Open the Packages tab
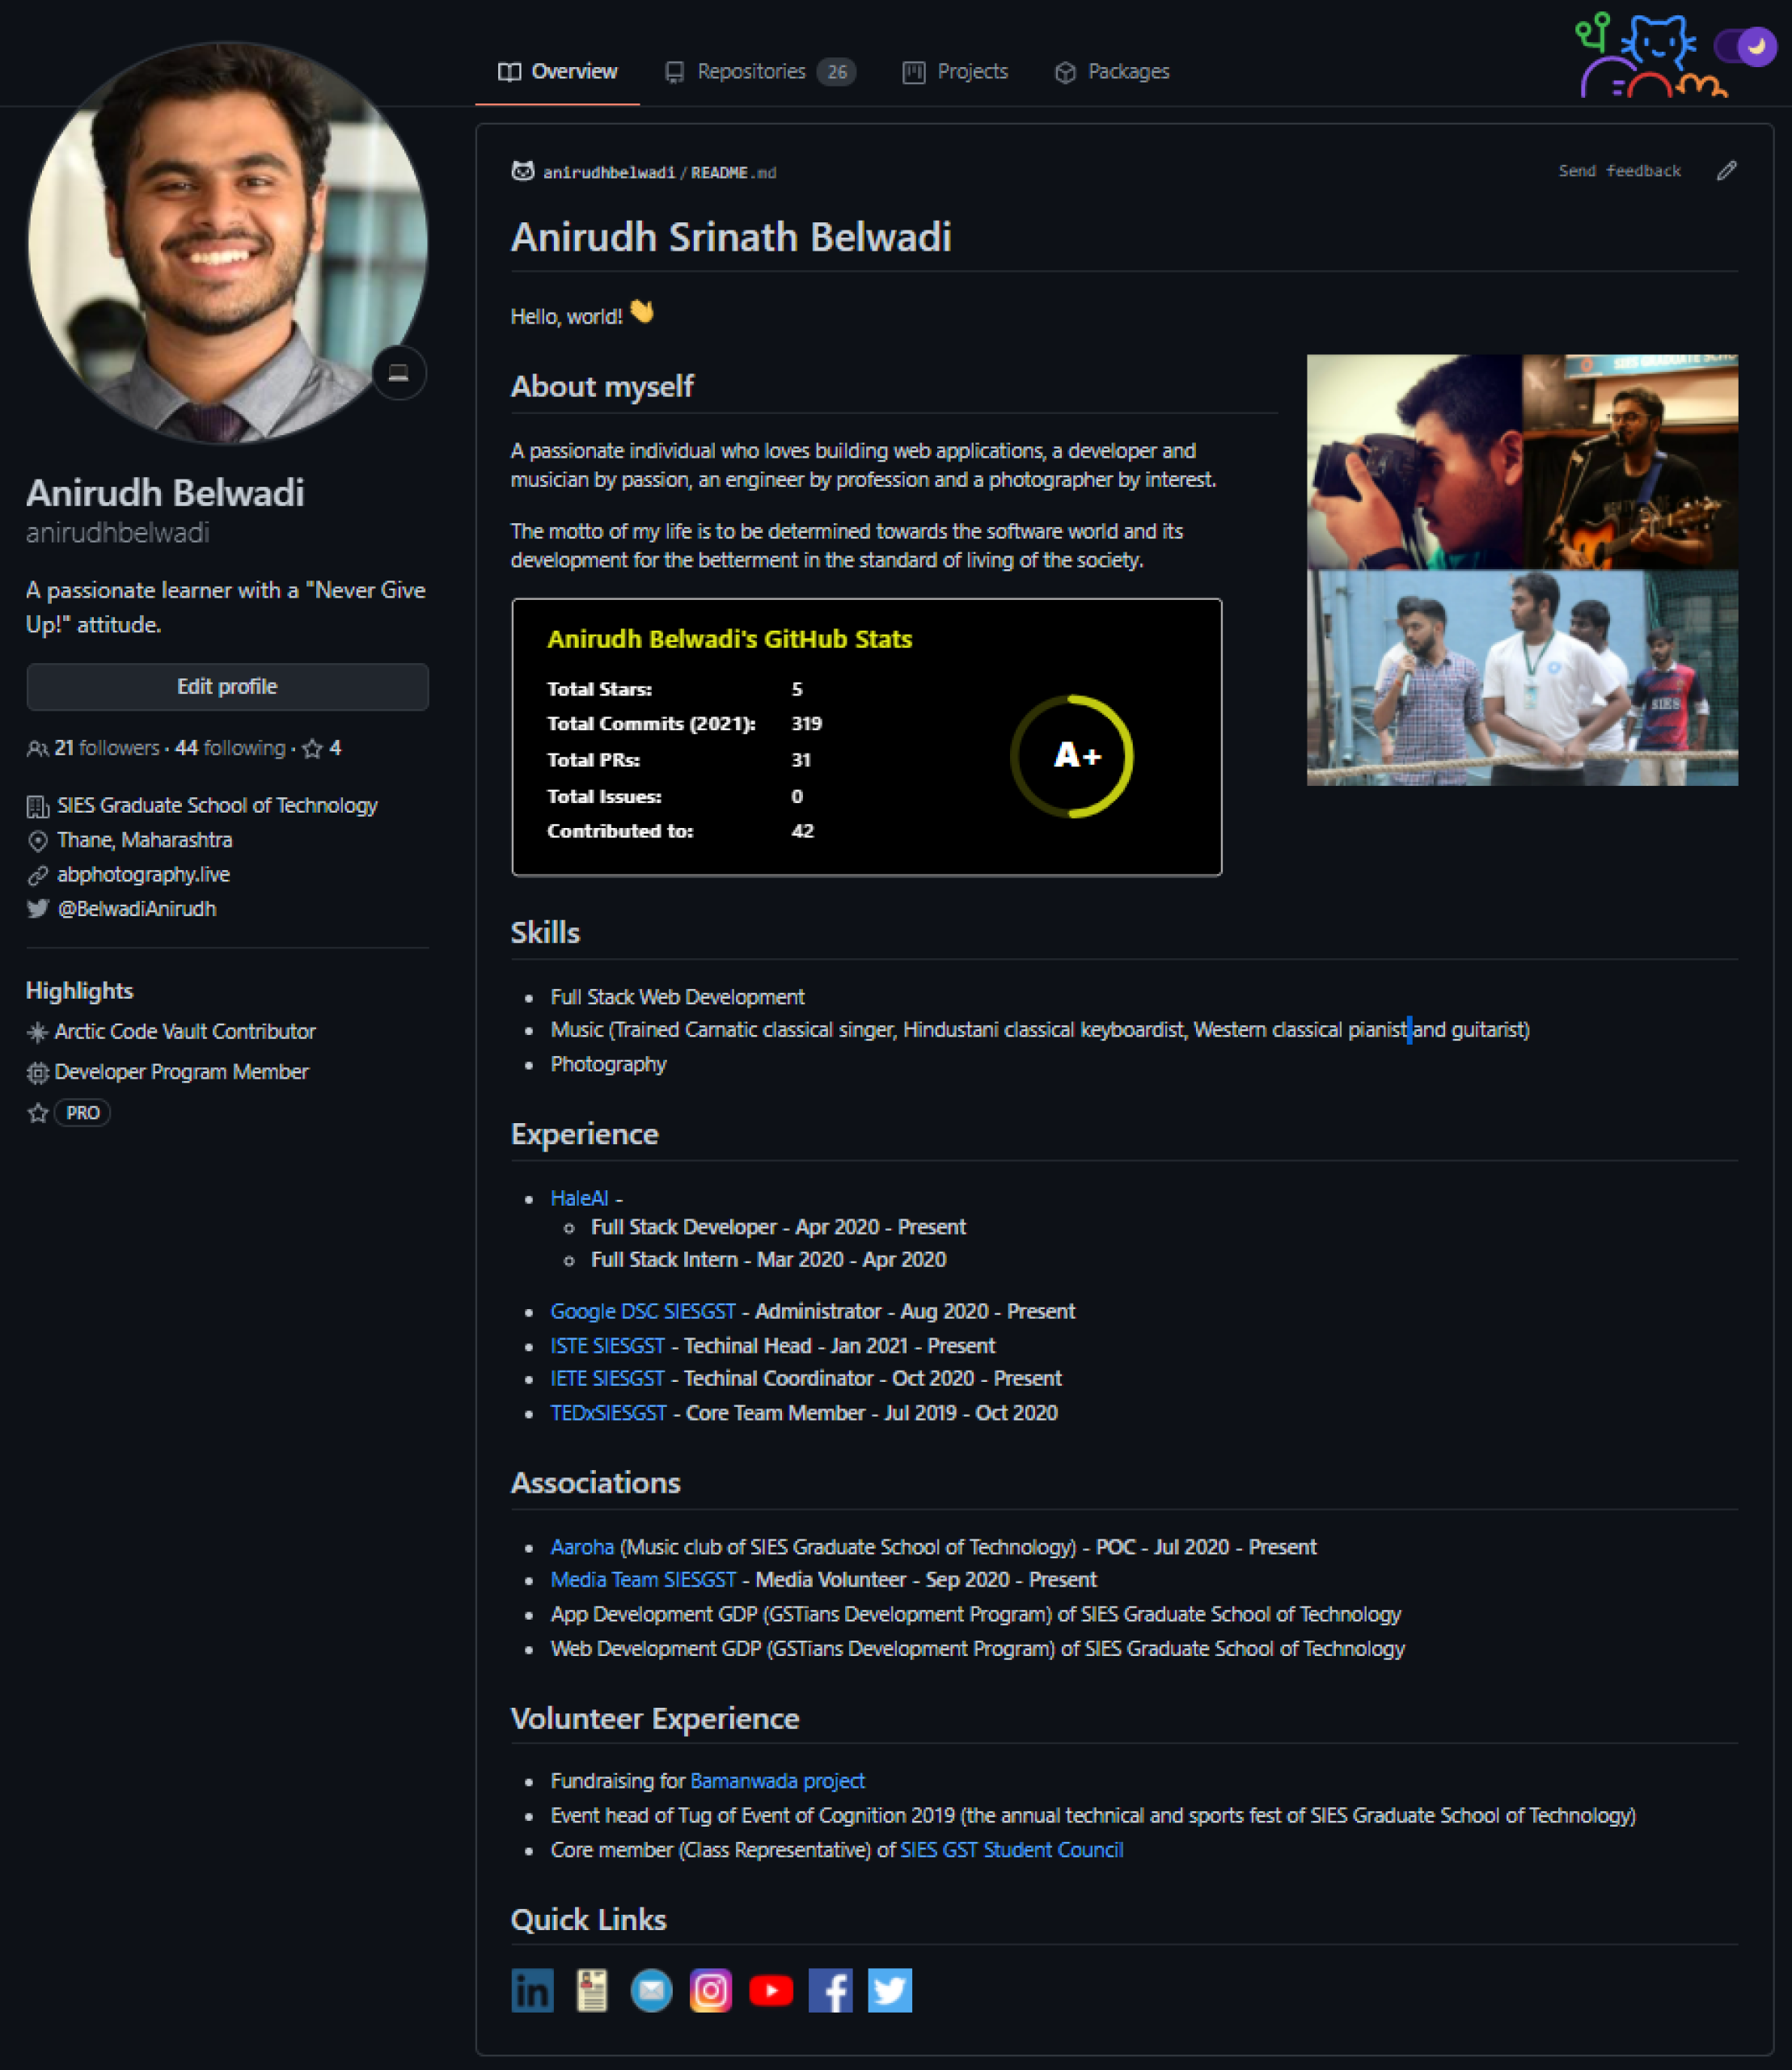Screen dimensions: 1792x2070 pos(1112,72)
